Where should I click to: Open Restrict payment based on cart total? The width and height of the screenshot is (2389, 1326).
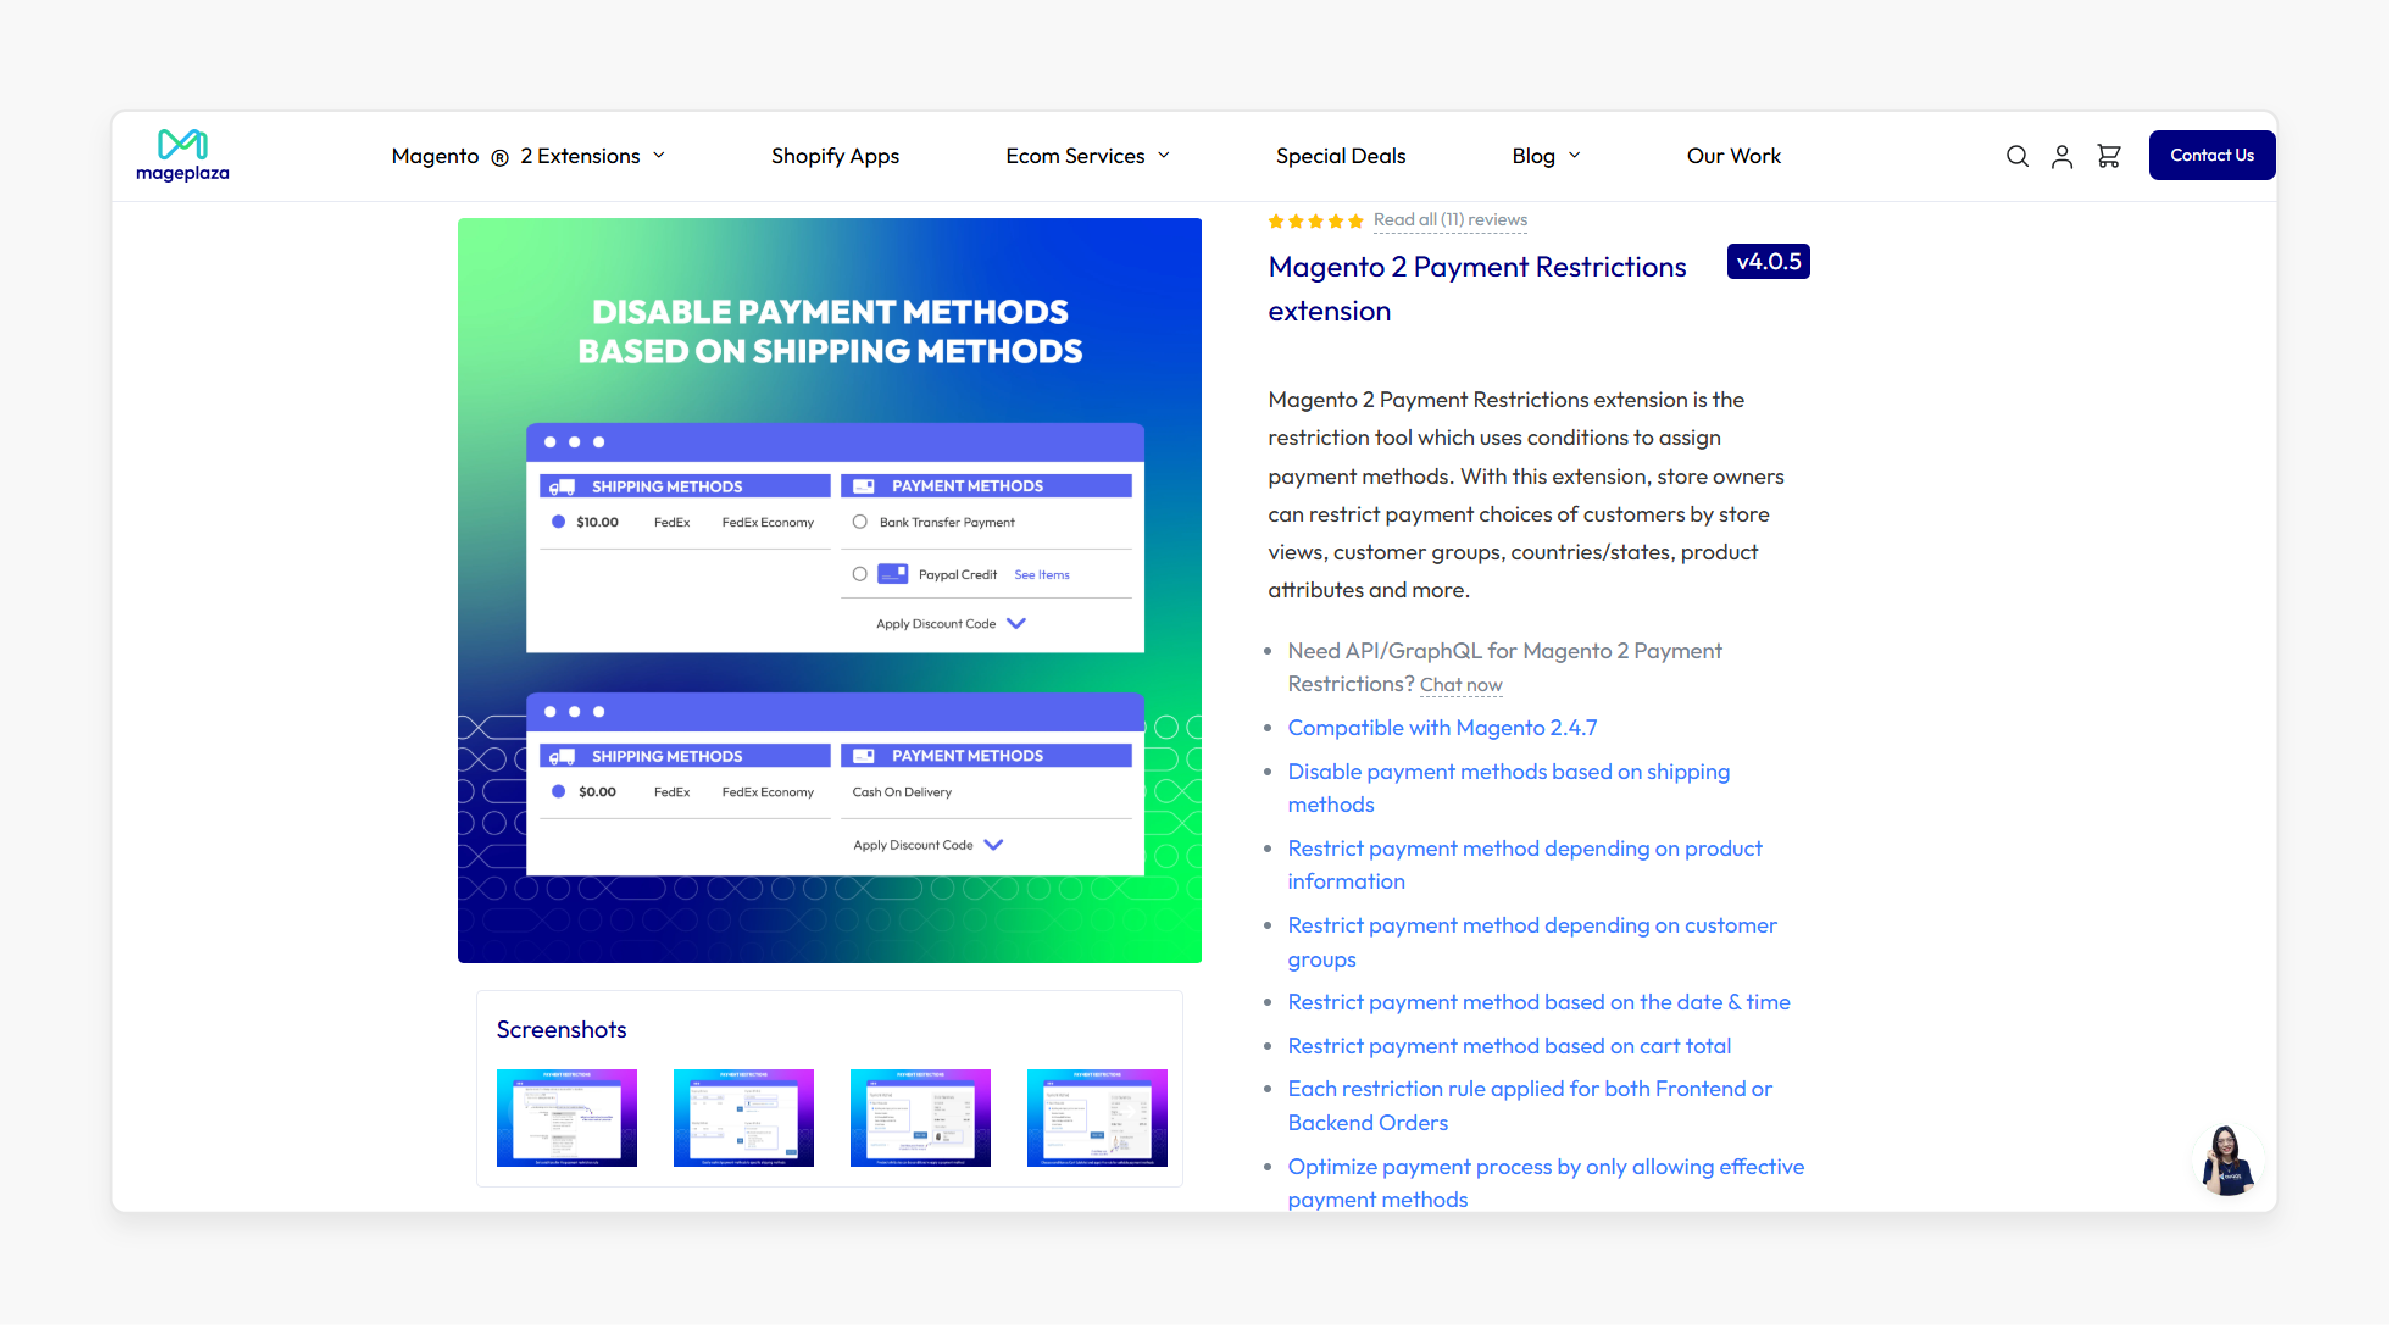pos(1509,1046)
